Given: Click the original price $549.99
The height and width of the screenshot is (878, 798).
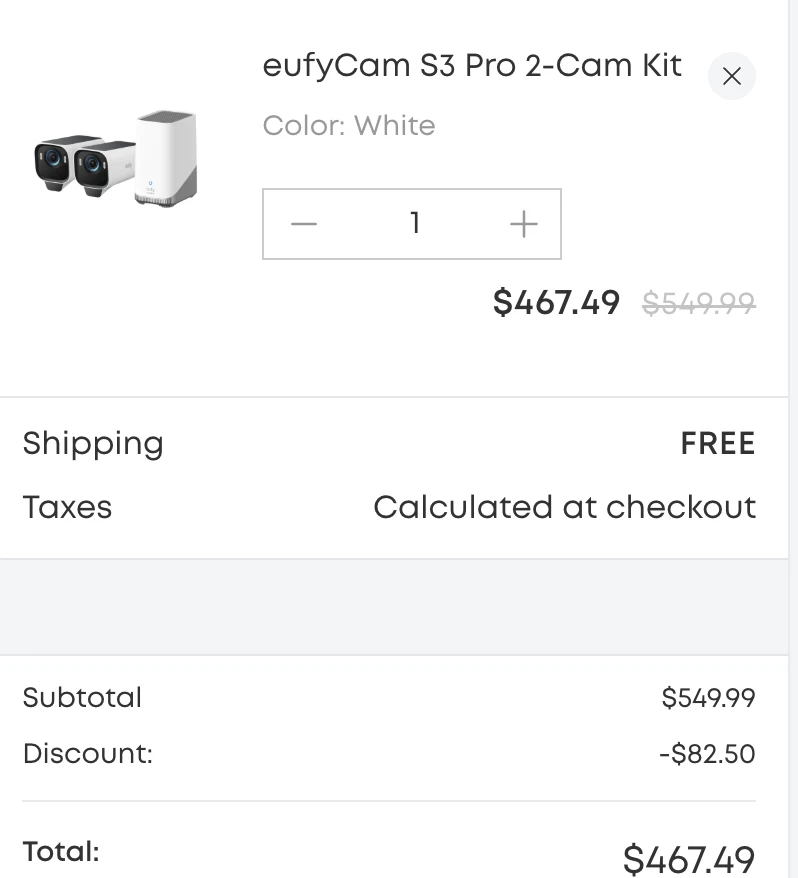Looking at the screenshot, I should click(x=700, y=303).
